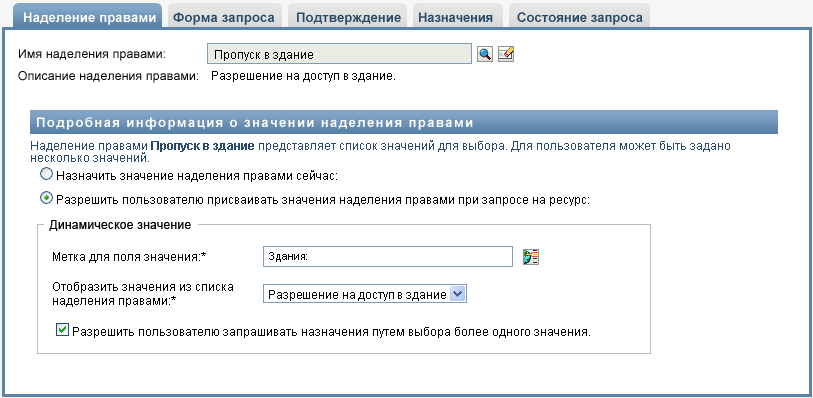The width and height of the screenshot is (813, 398).
Task: Click the magnifier search icon beside entitlement name
Action: click(485, 54)
